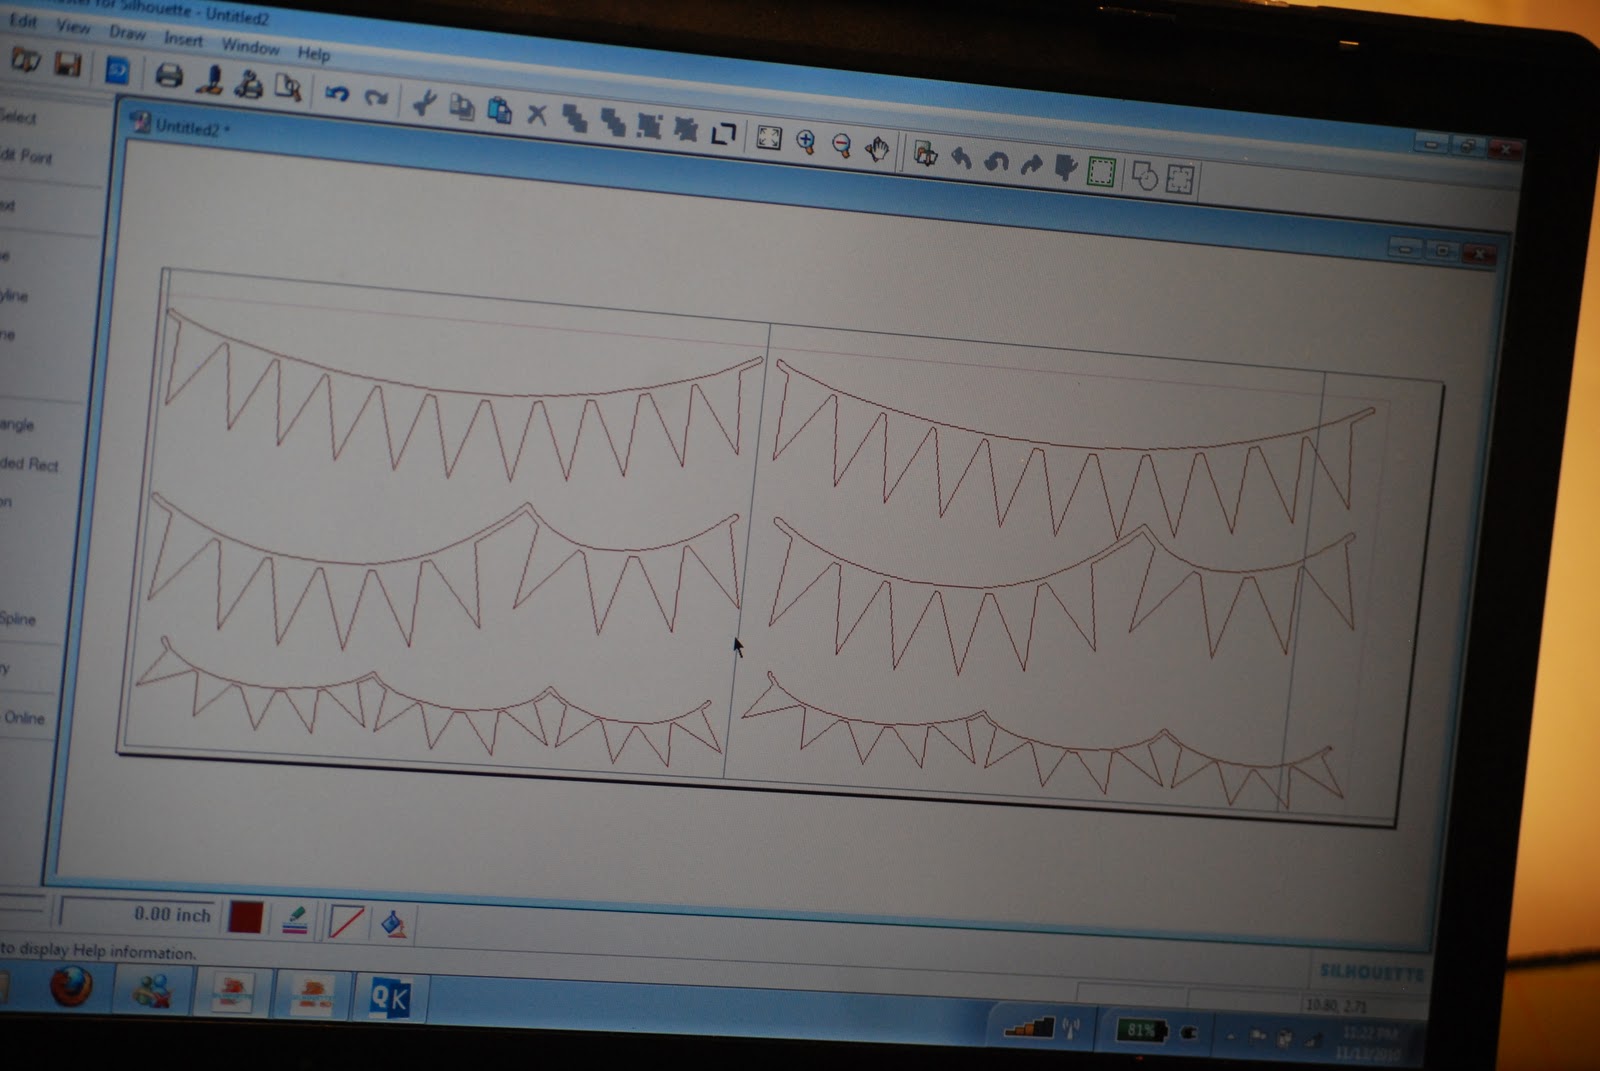Open Firefox from the taskbar

(x=71, y=988)
